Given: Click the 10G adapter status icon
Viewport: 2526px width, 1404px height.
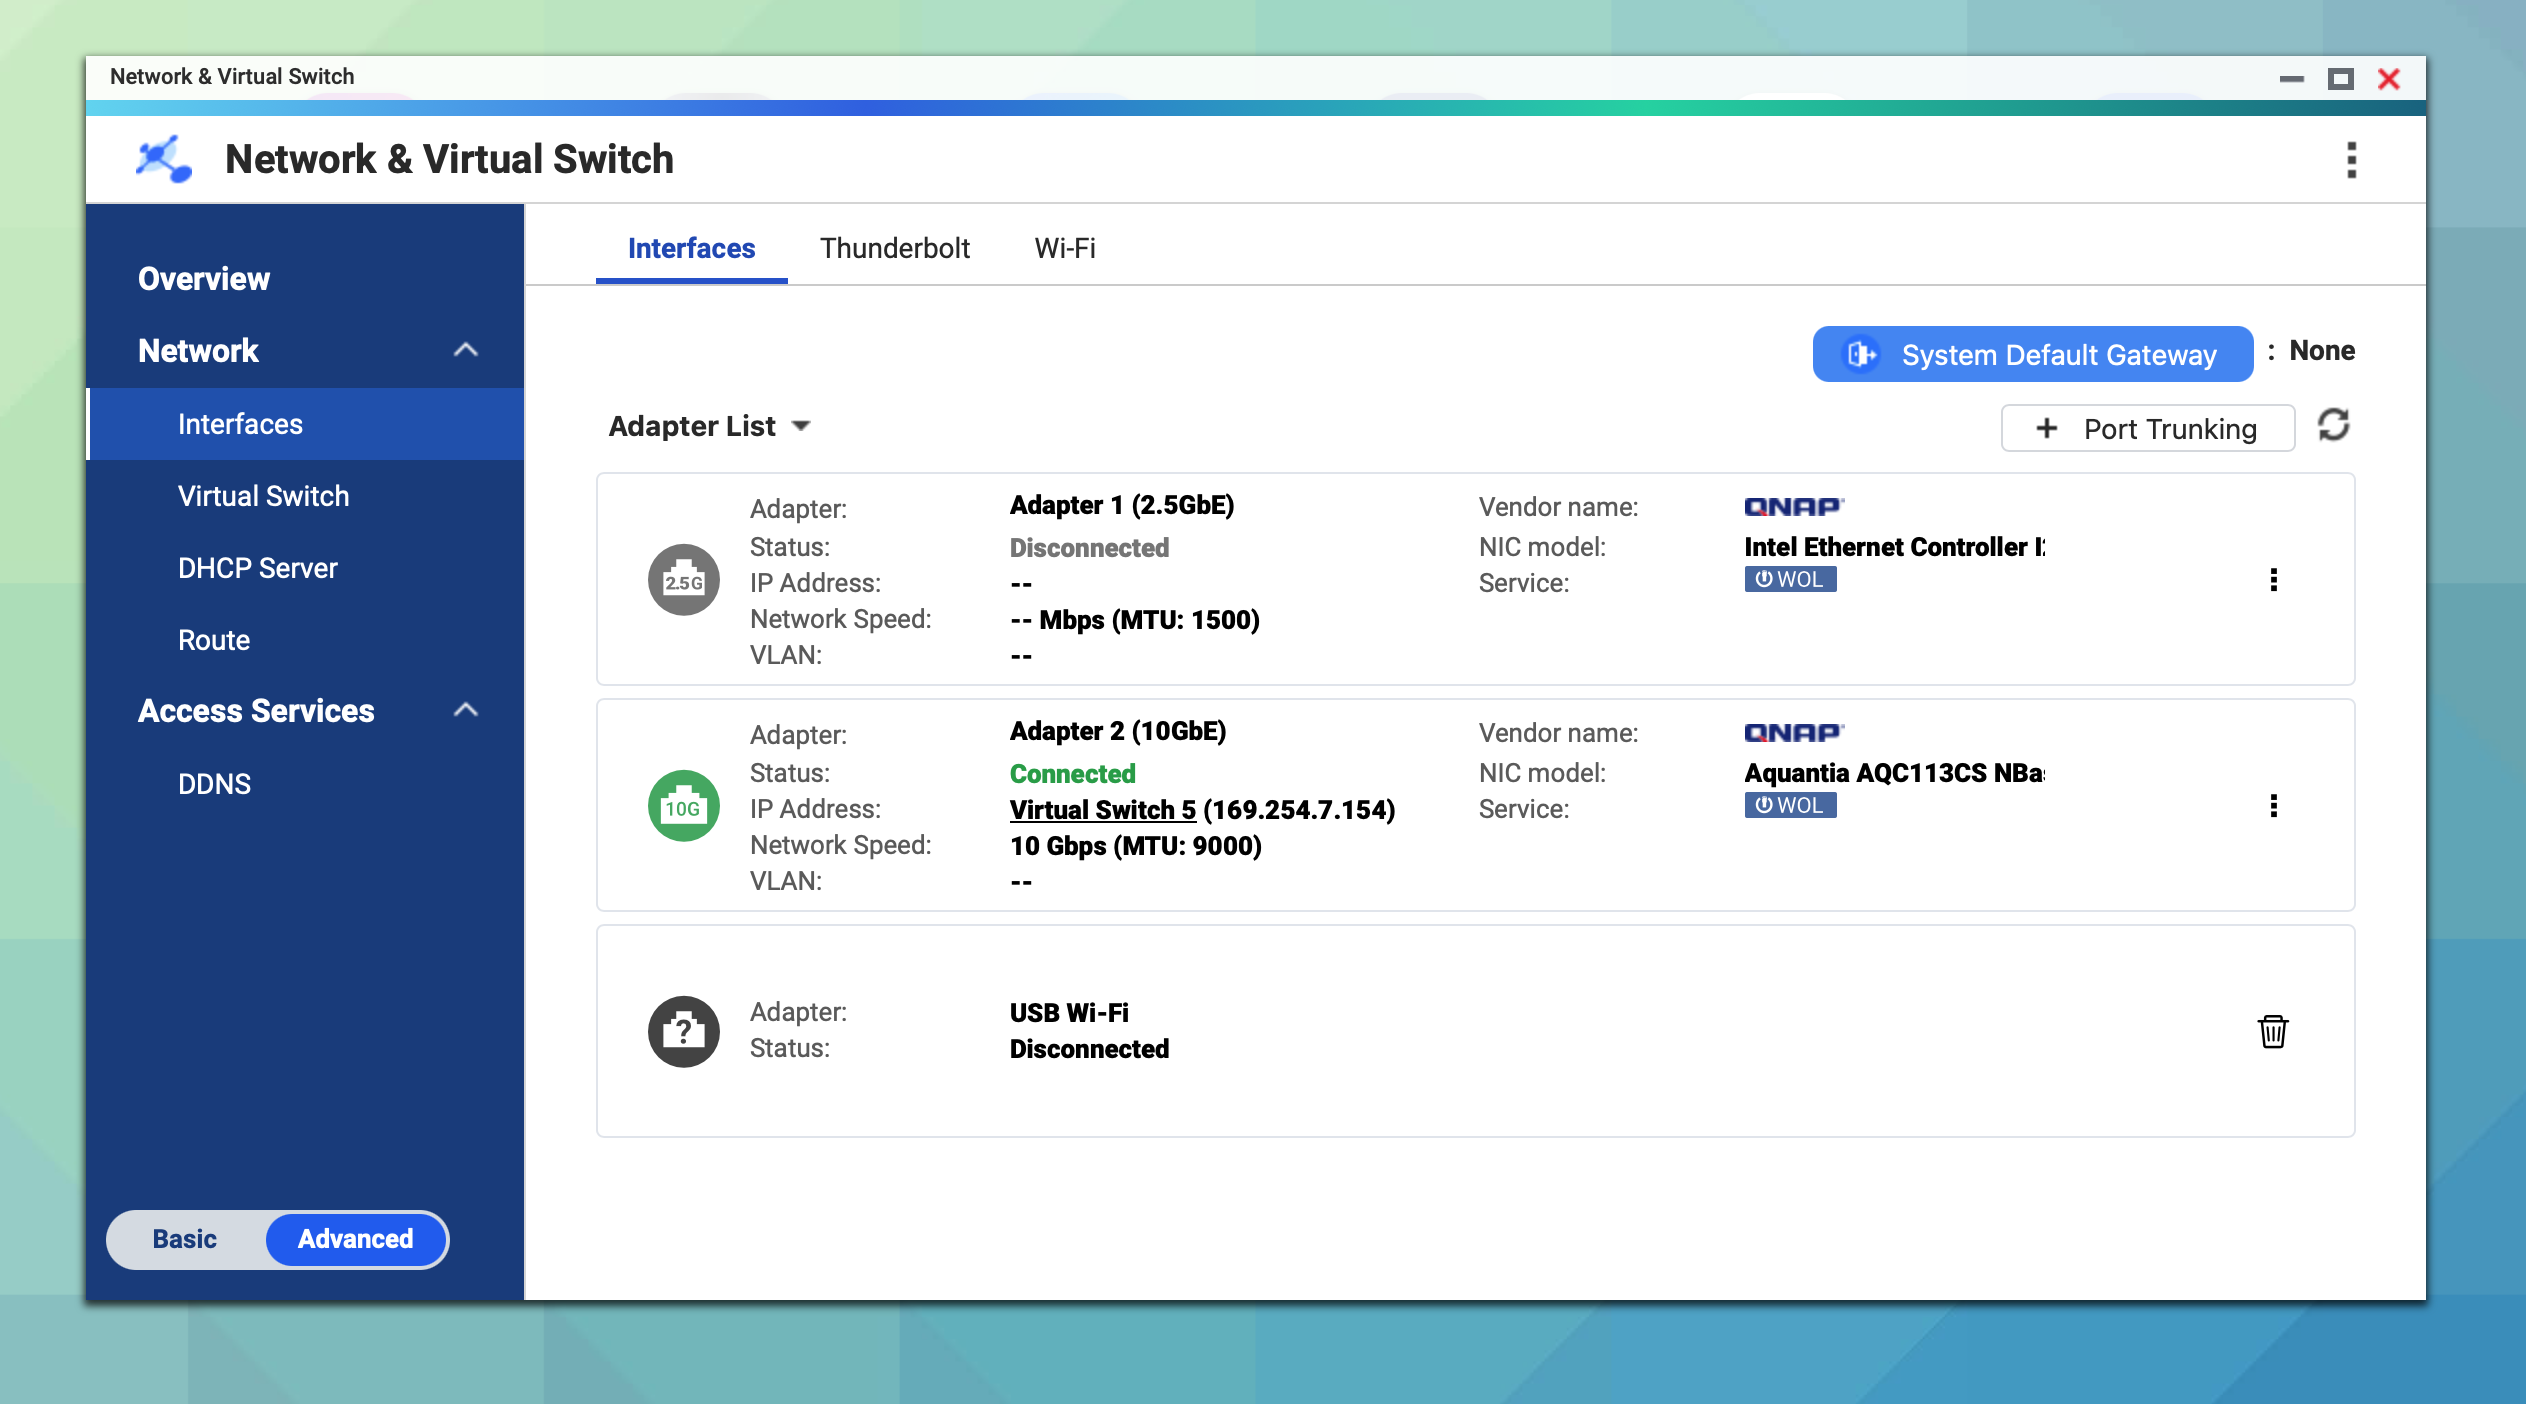Looking at the screenshot, I should 683,806.
